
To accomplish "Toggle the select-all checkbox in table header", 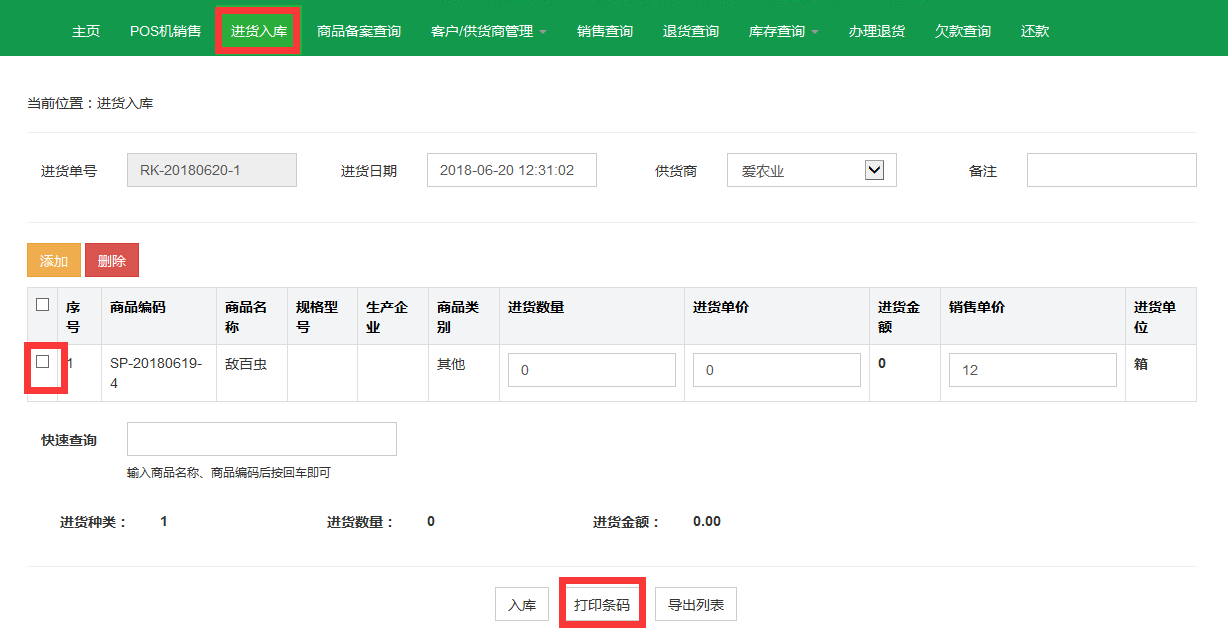I will click(x=42, y=305).
